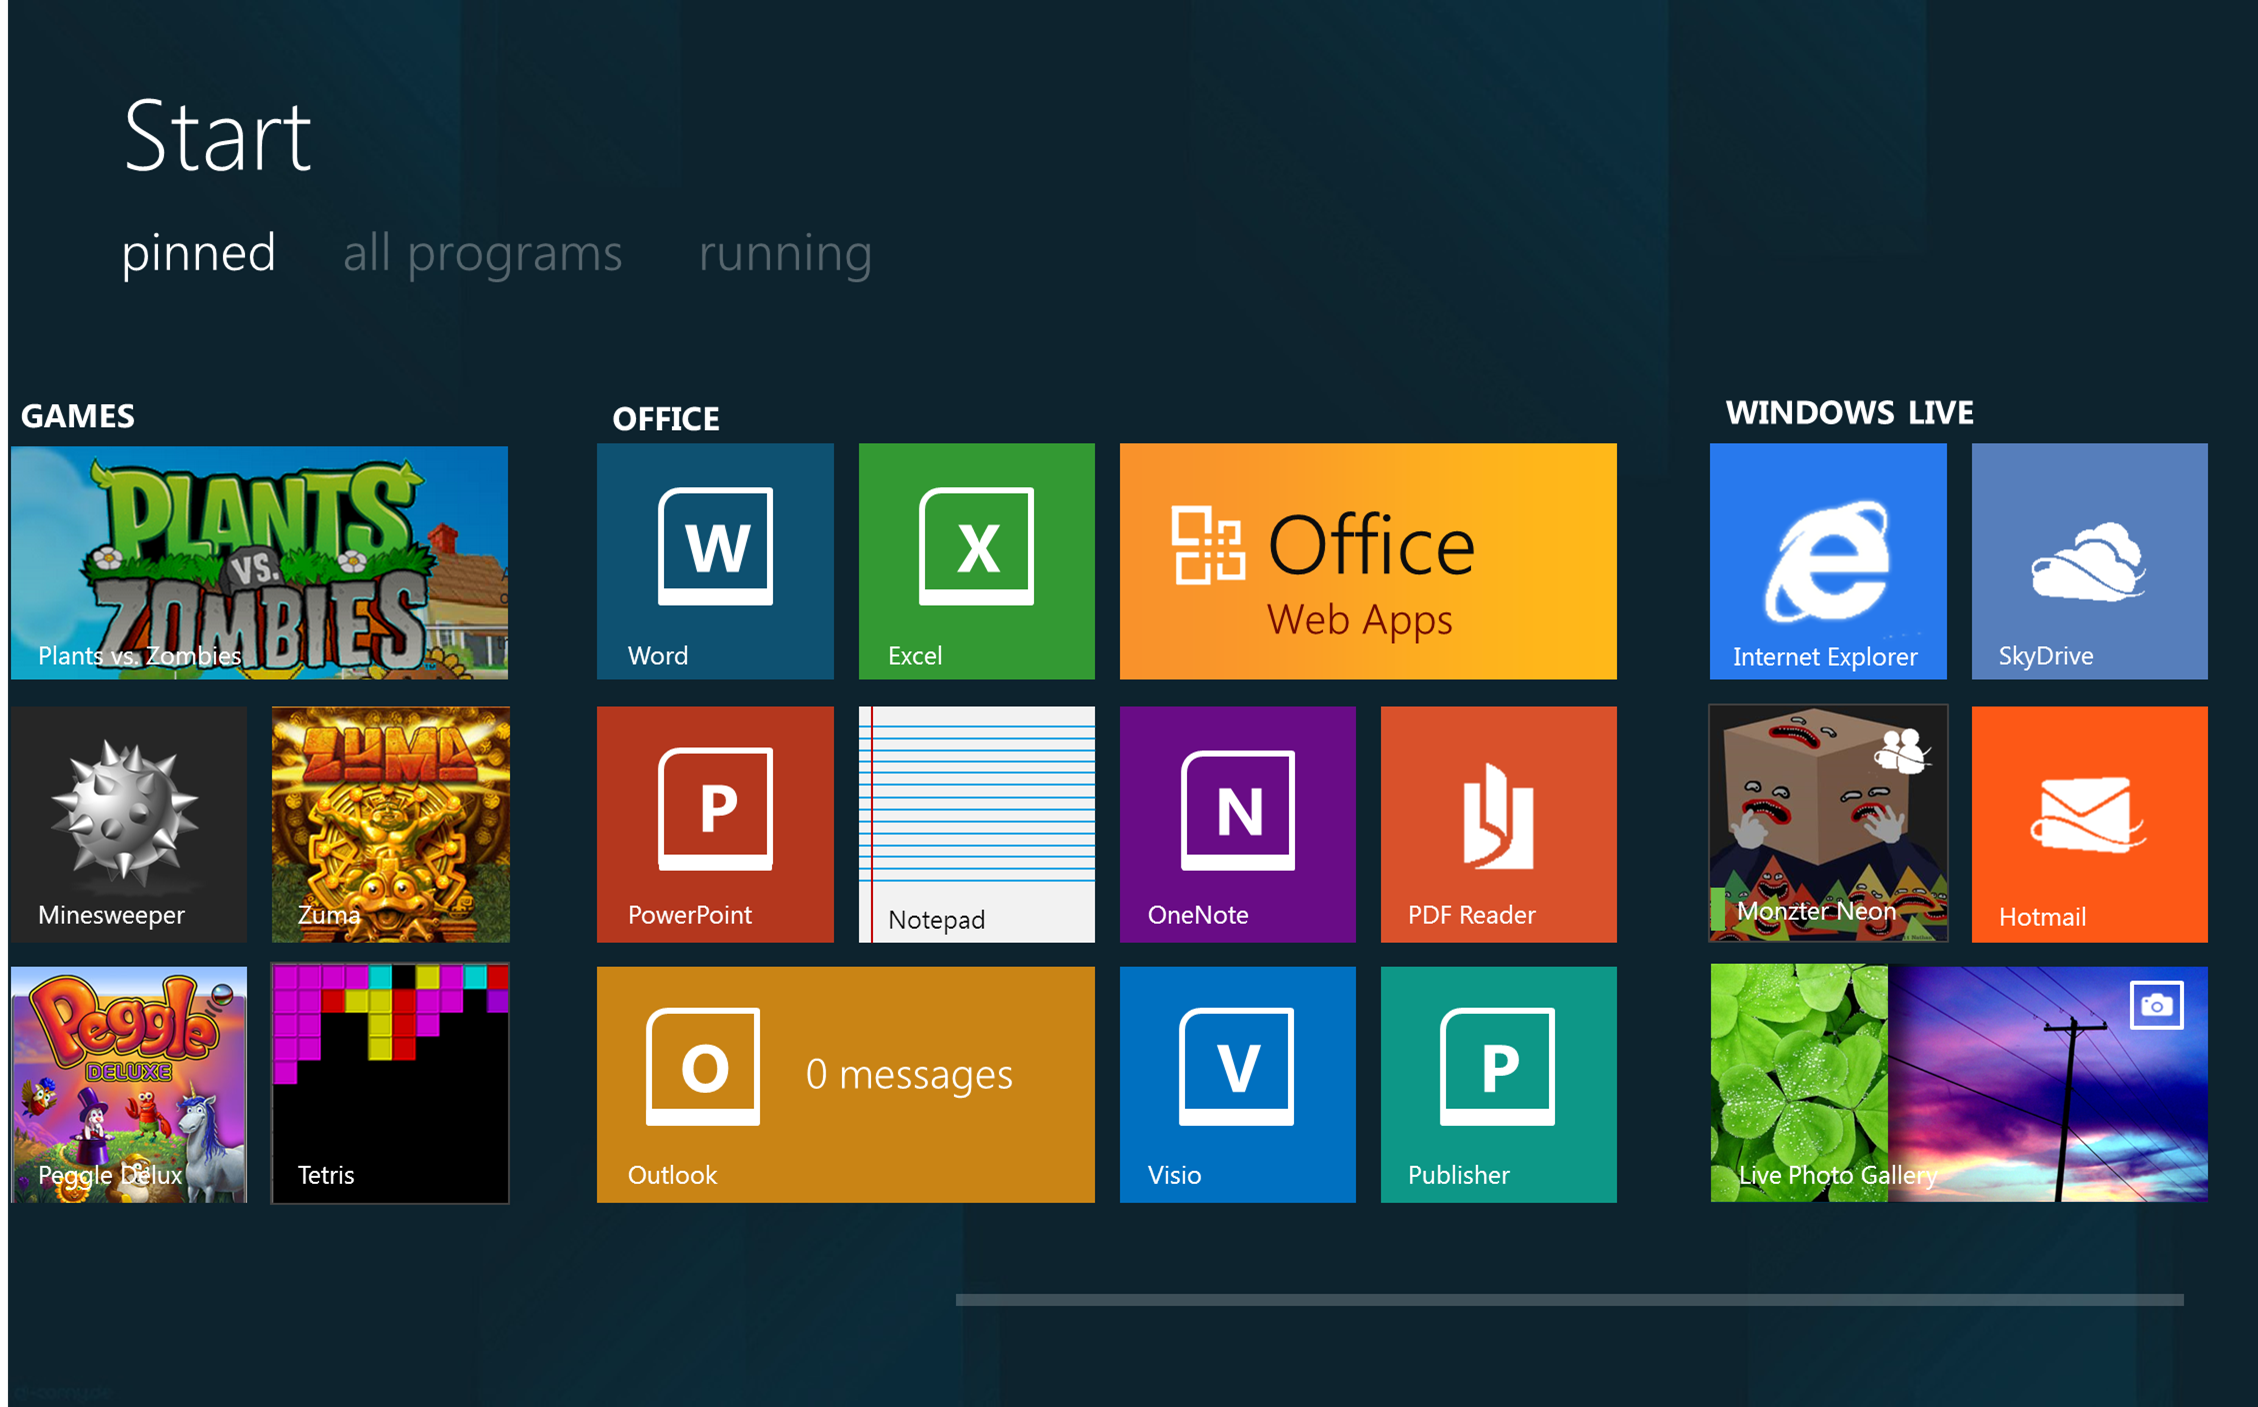Image resolution: width=2258 pixels, height=1407 pixels.
Task: Launch the Visio tile
Action: (1238, 1084)
